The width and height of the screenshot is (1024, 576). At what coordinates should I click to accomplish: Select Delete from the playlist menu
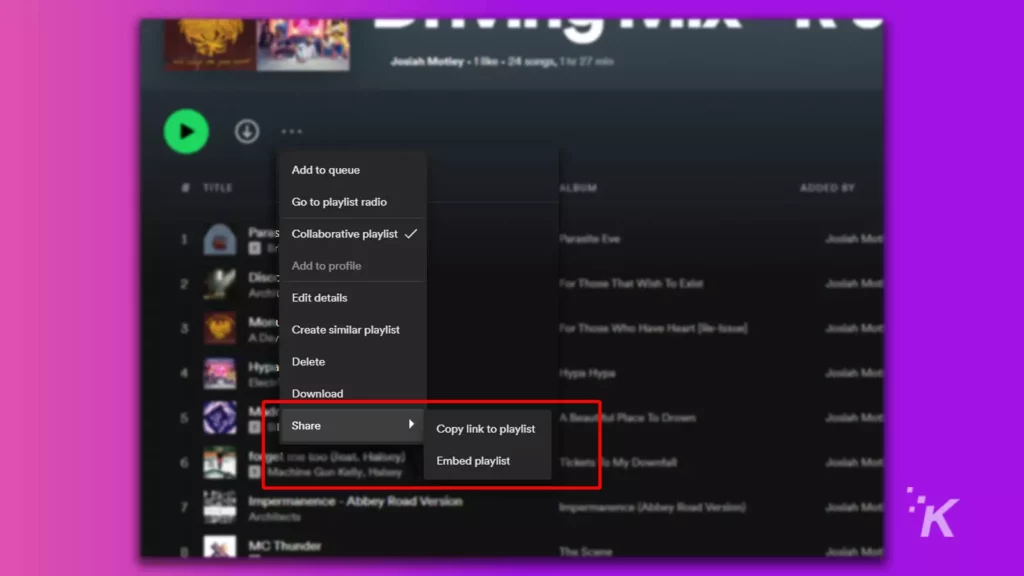[x=308, y=361]
